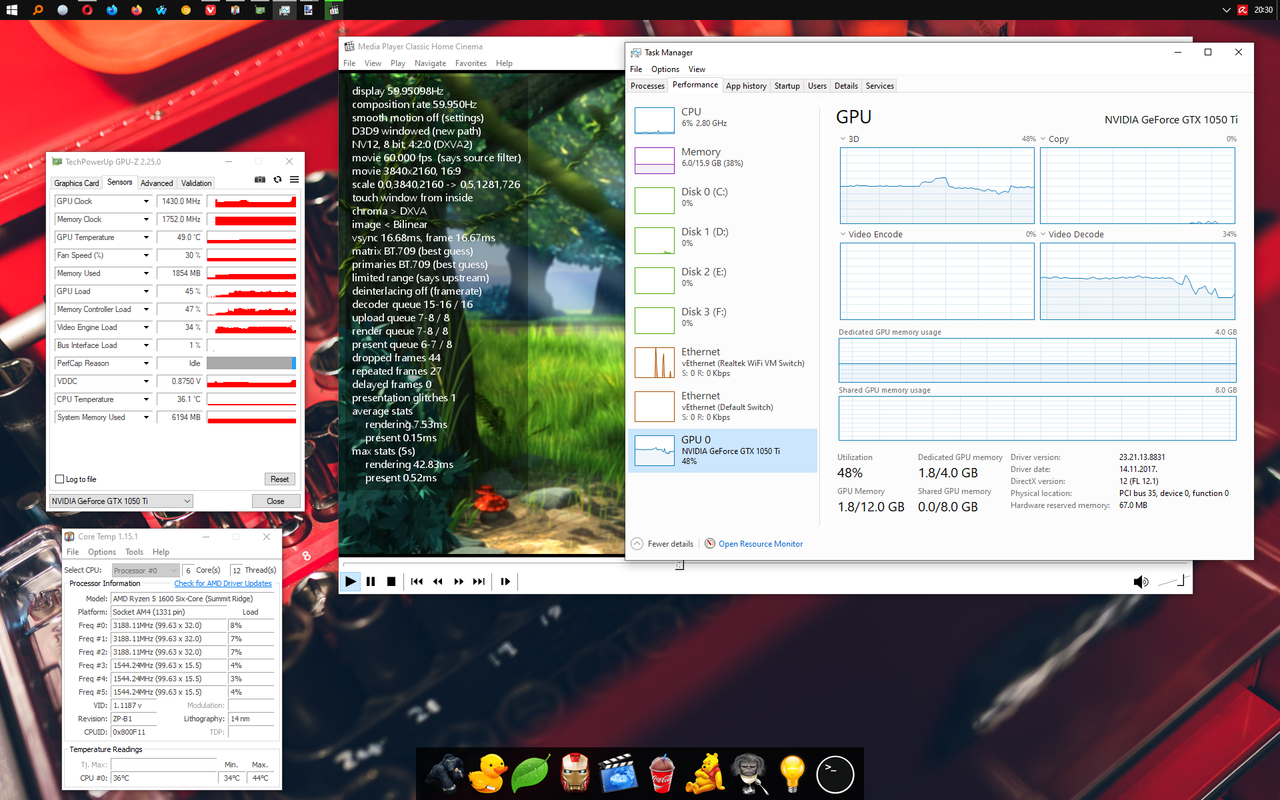Select Ethernet Realtek WiFi VM Switch entry
This screenshot has height=800, width=1280.
coord(722,362)
